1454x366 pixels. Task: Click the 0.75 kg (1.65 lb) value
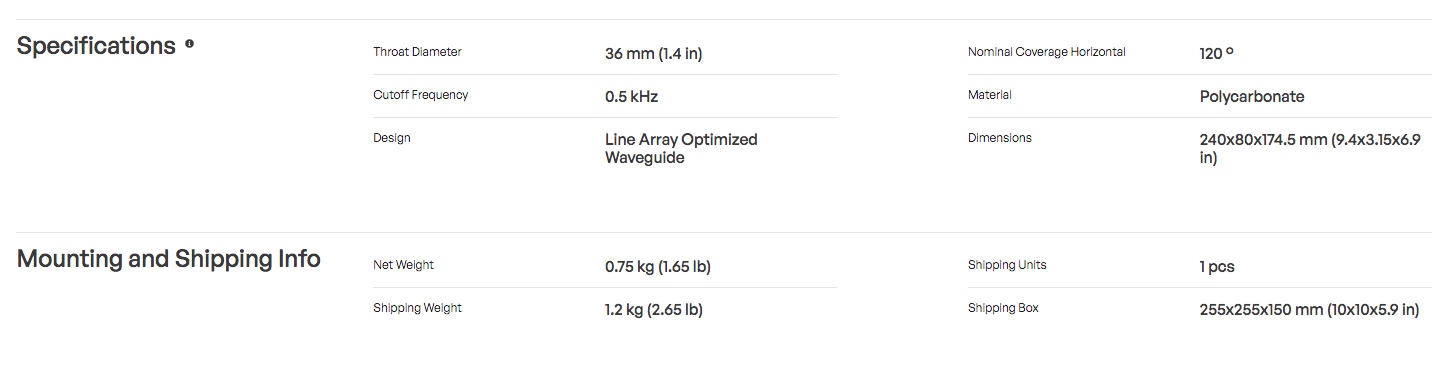point(657,267)
